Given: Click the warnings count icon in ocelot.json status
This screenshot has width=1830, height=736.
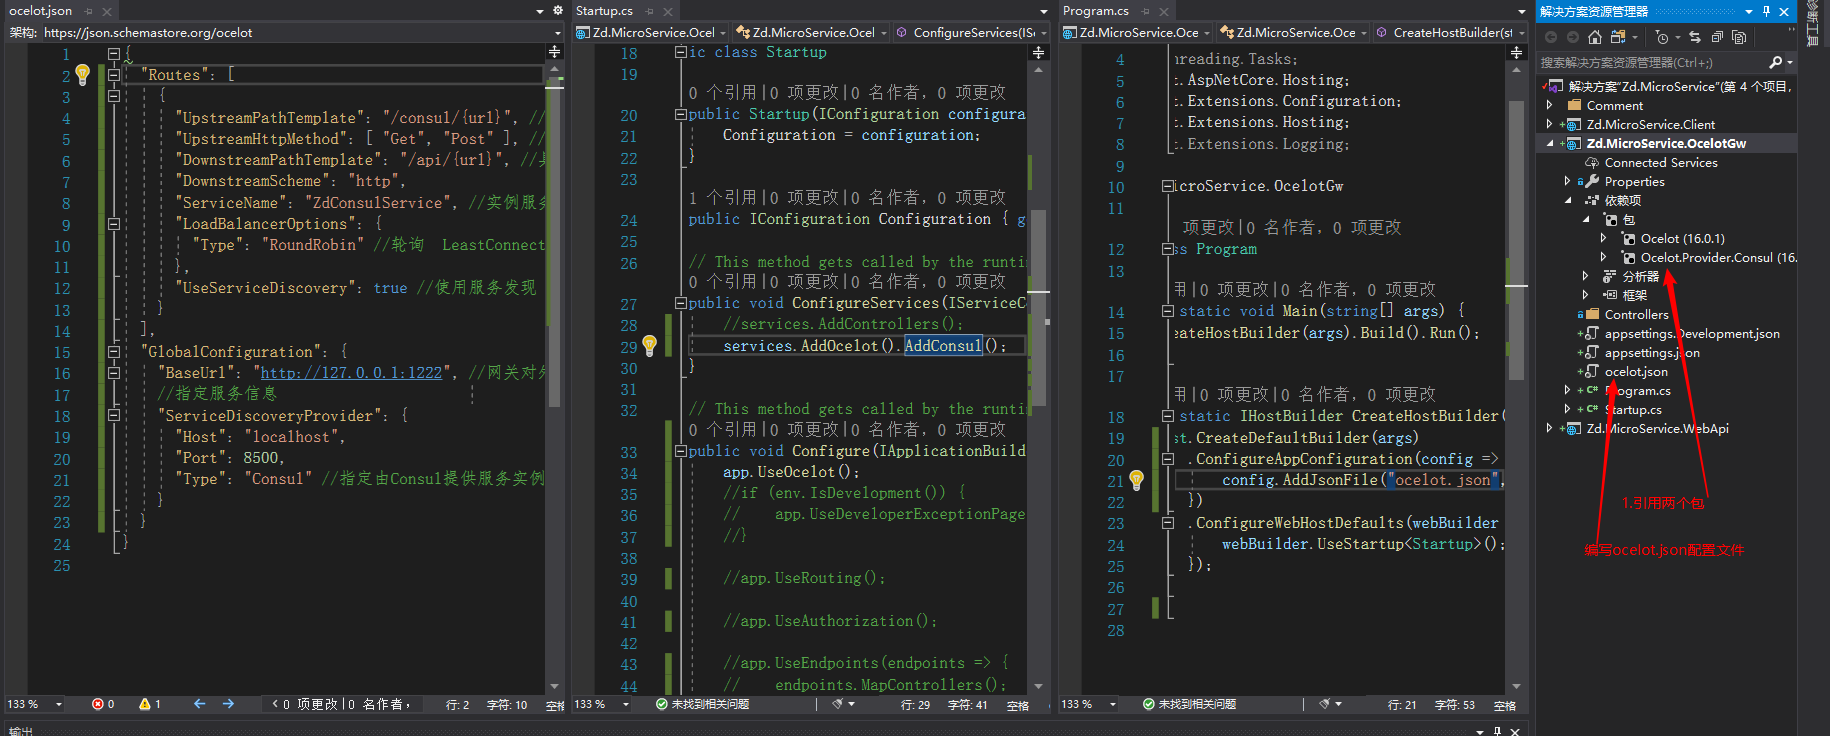Looking at the screenshot, I should click(x=150, y=704).
